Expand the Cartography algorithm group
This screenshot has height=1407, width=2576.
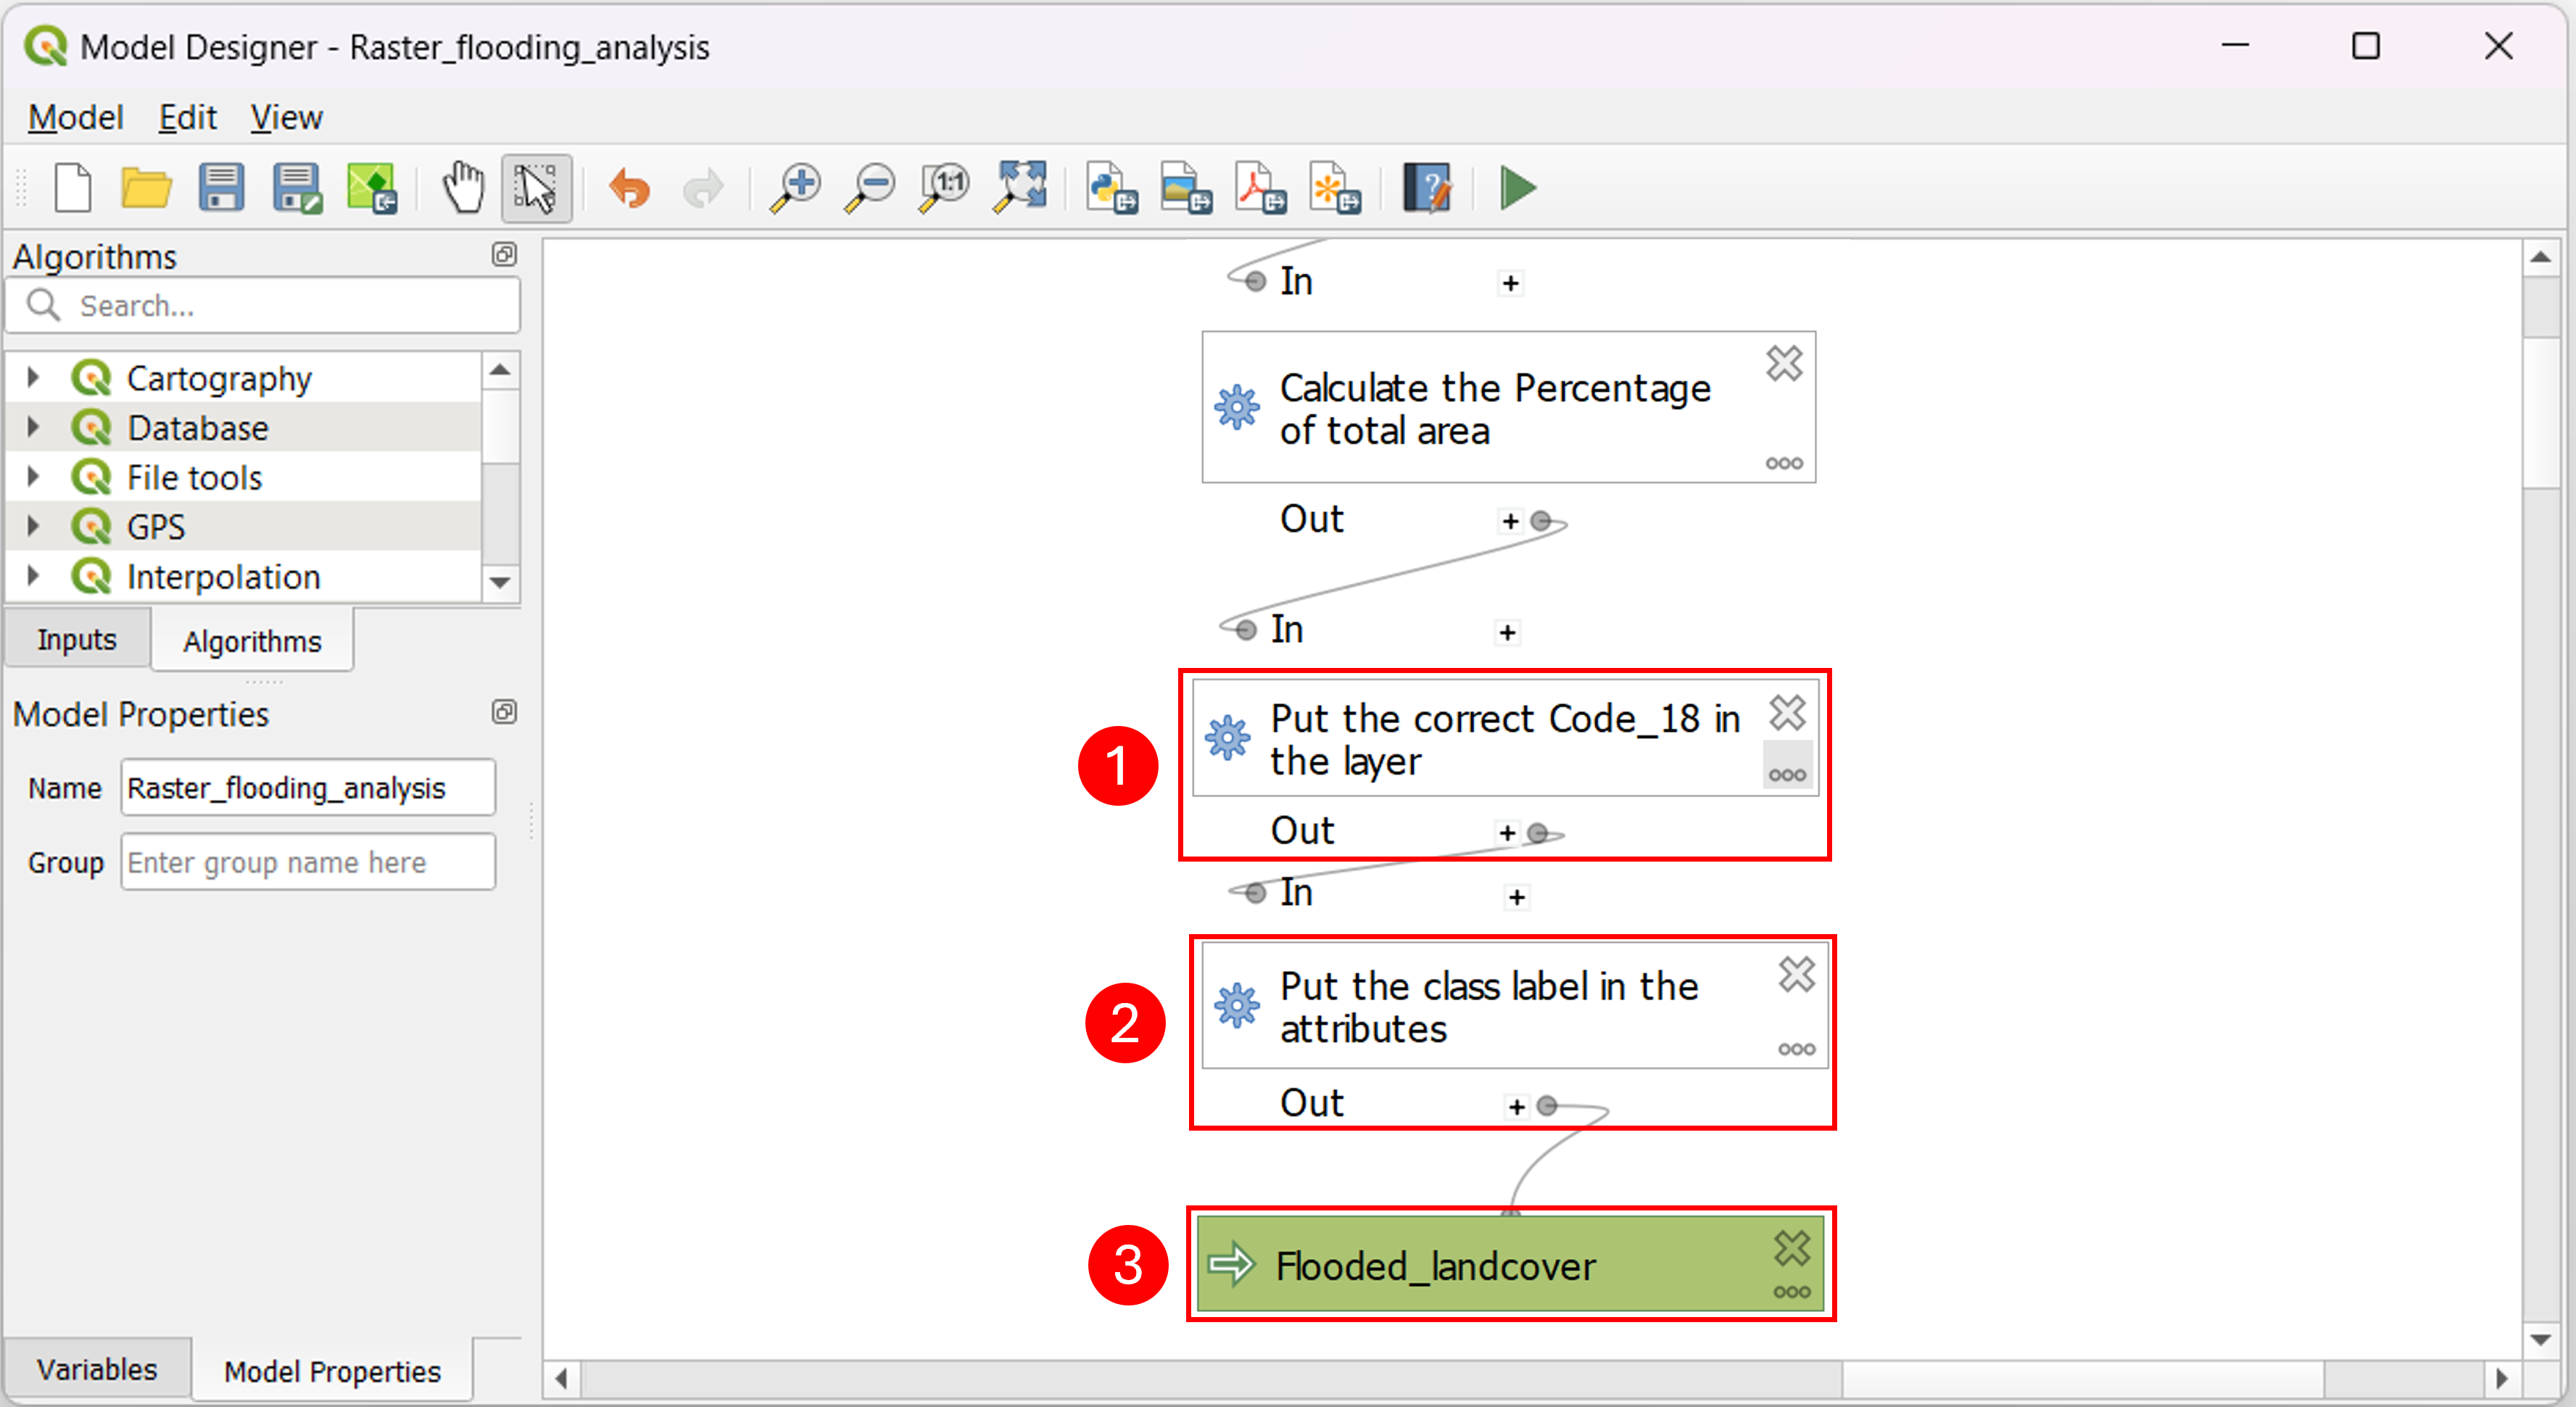[33, 378]
